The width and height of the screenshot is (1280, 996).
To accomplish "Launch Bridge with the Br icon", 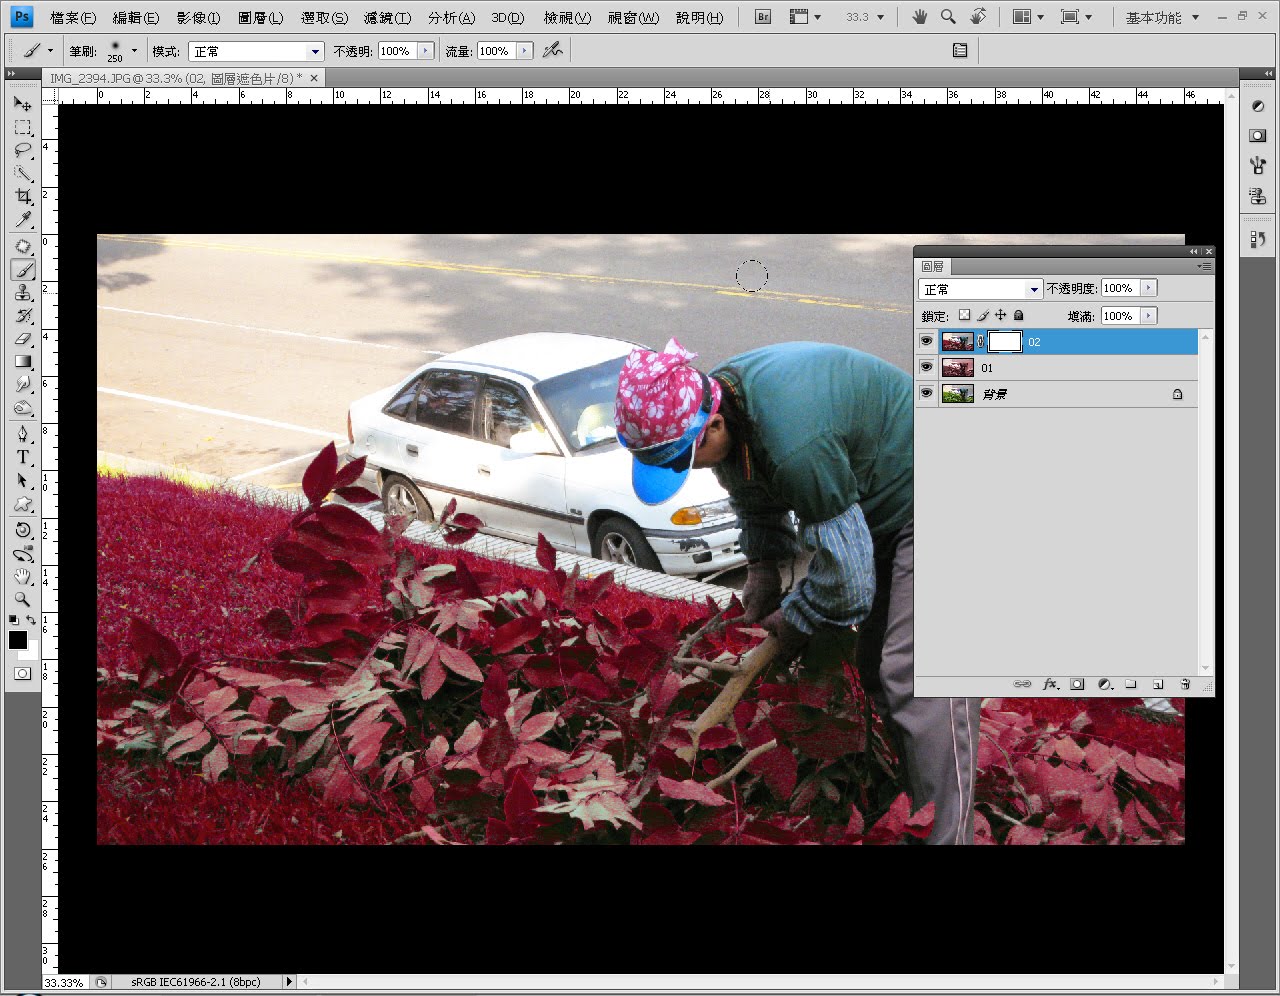I will (763, 17).
